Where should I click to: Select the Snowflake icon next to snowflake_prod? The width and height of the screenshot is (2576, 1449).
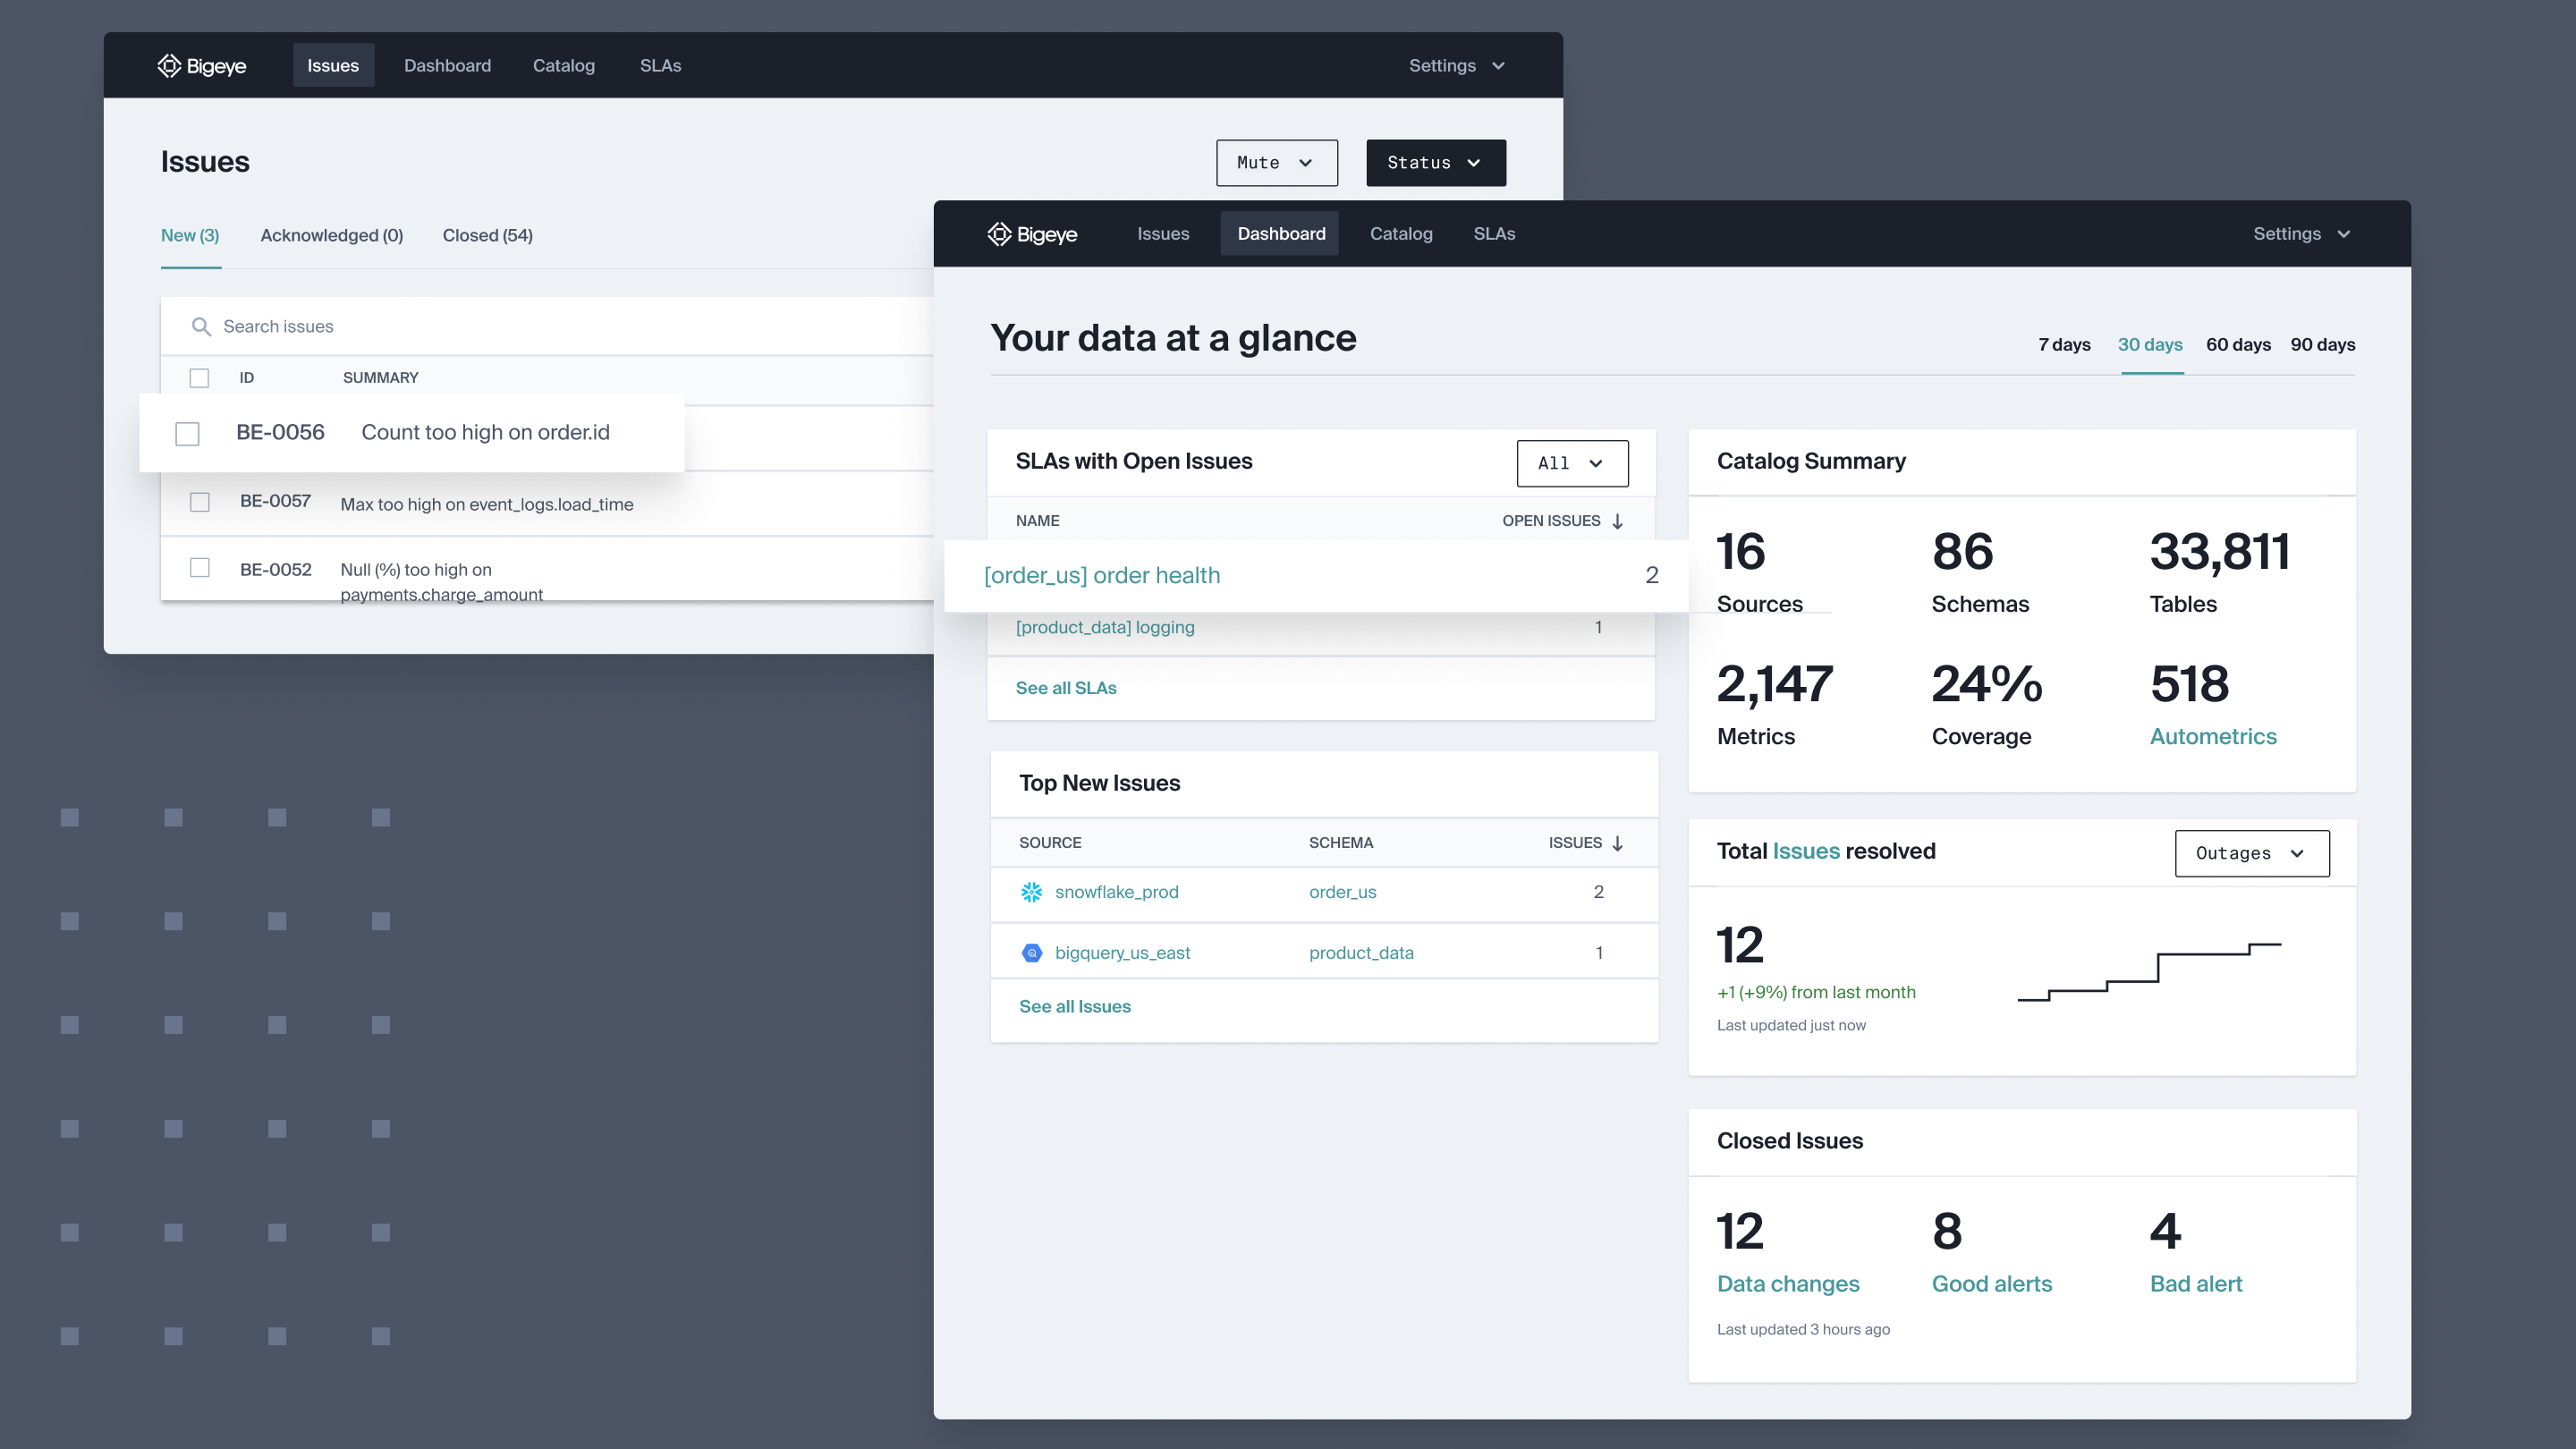coord(1031,892)
